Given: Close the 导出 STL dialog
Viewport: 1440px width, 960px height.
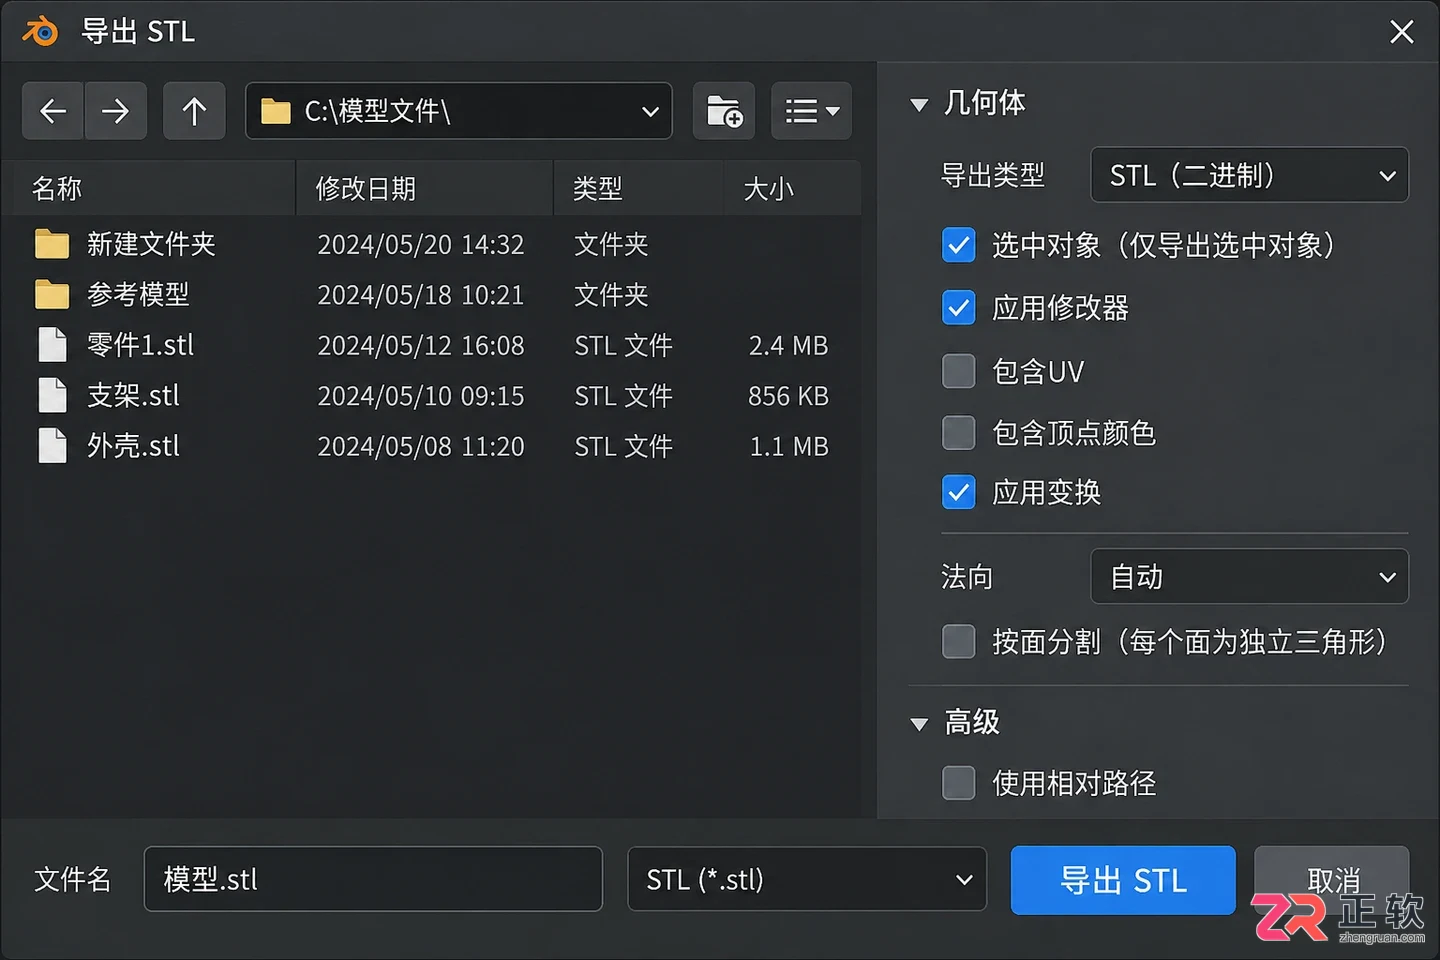Looking at the screenshot, I should pos(1402,32).
